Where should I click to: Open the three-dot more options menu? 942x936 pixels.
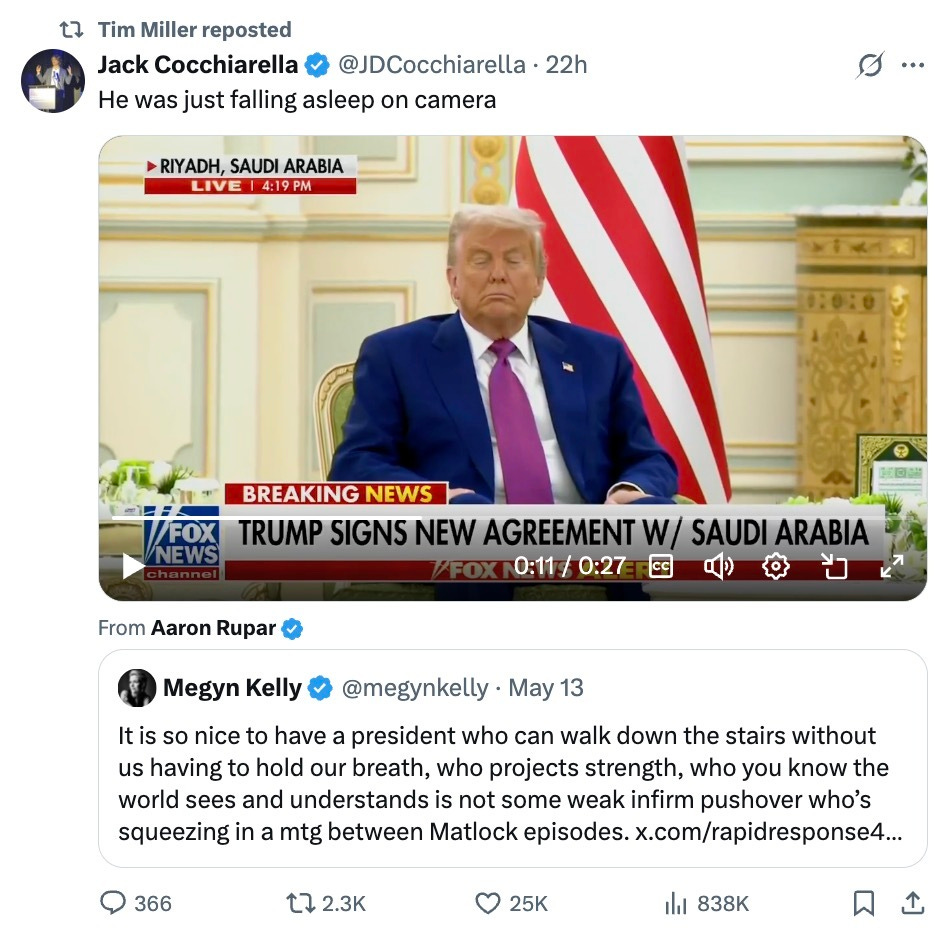click(x=913, y=65)
